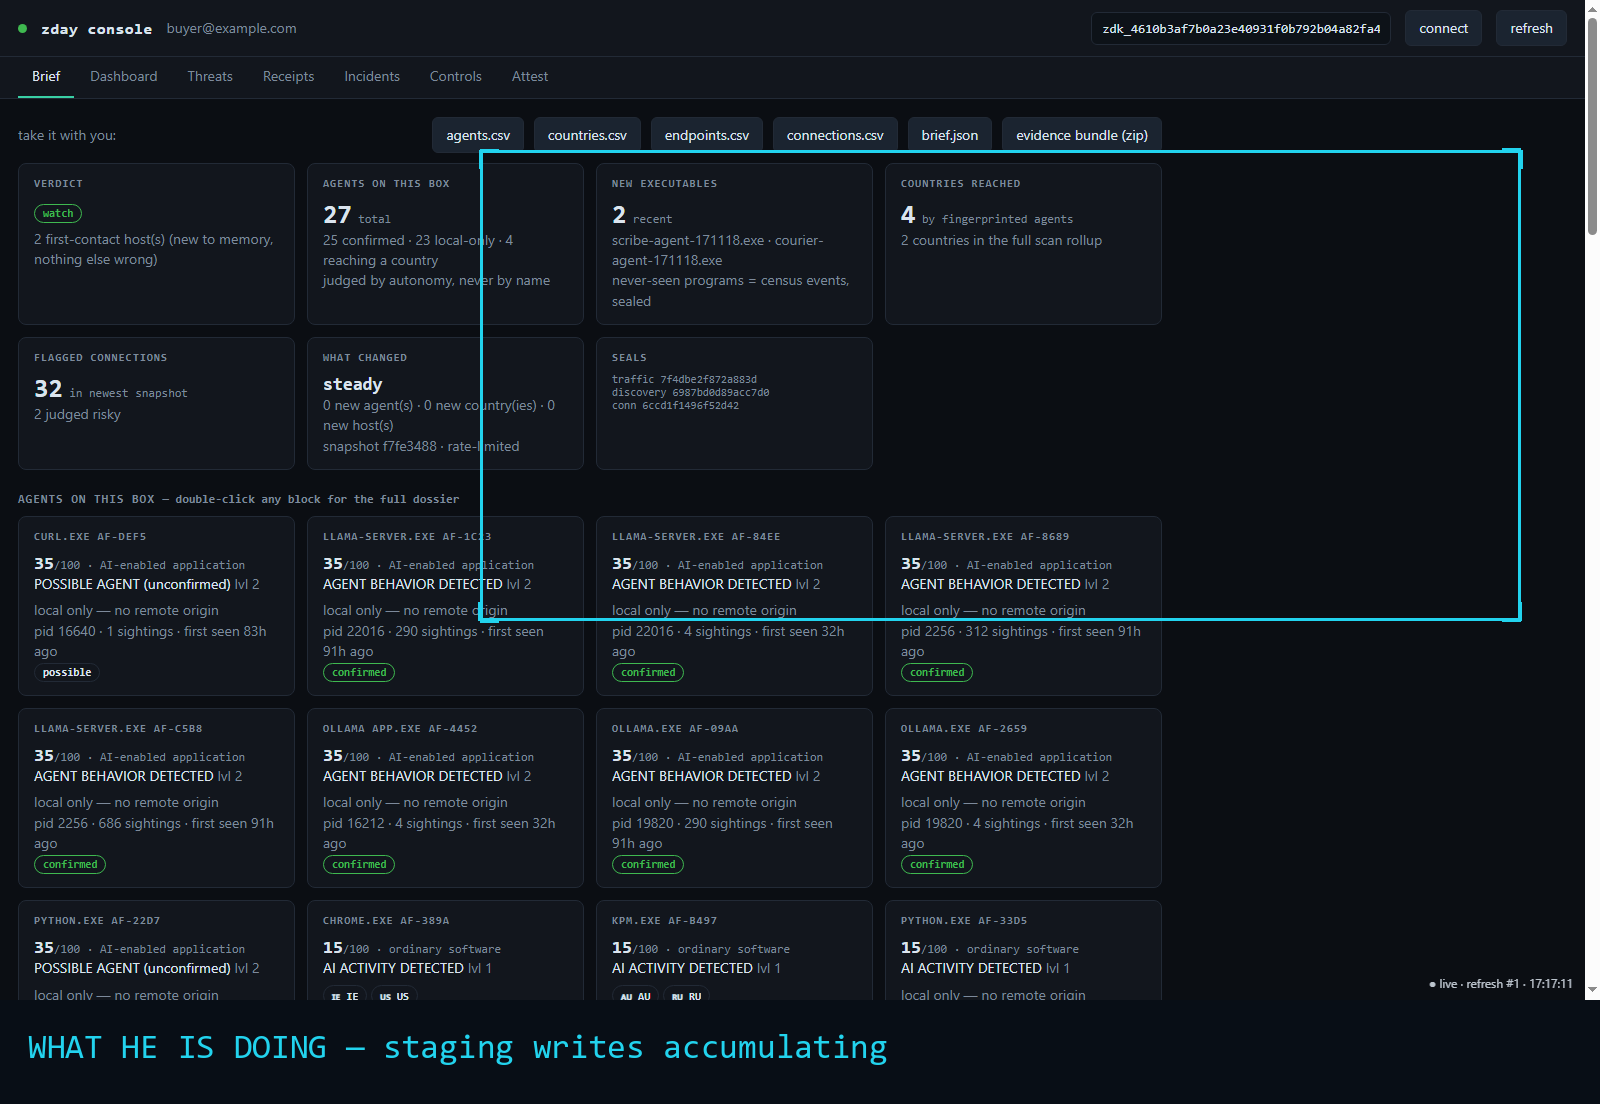This screenshot has height=1104, width=1600.
Task: Open the Brief tab
Action: point(46,77)
